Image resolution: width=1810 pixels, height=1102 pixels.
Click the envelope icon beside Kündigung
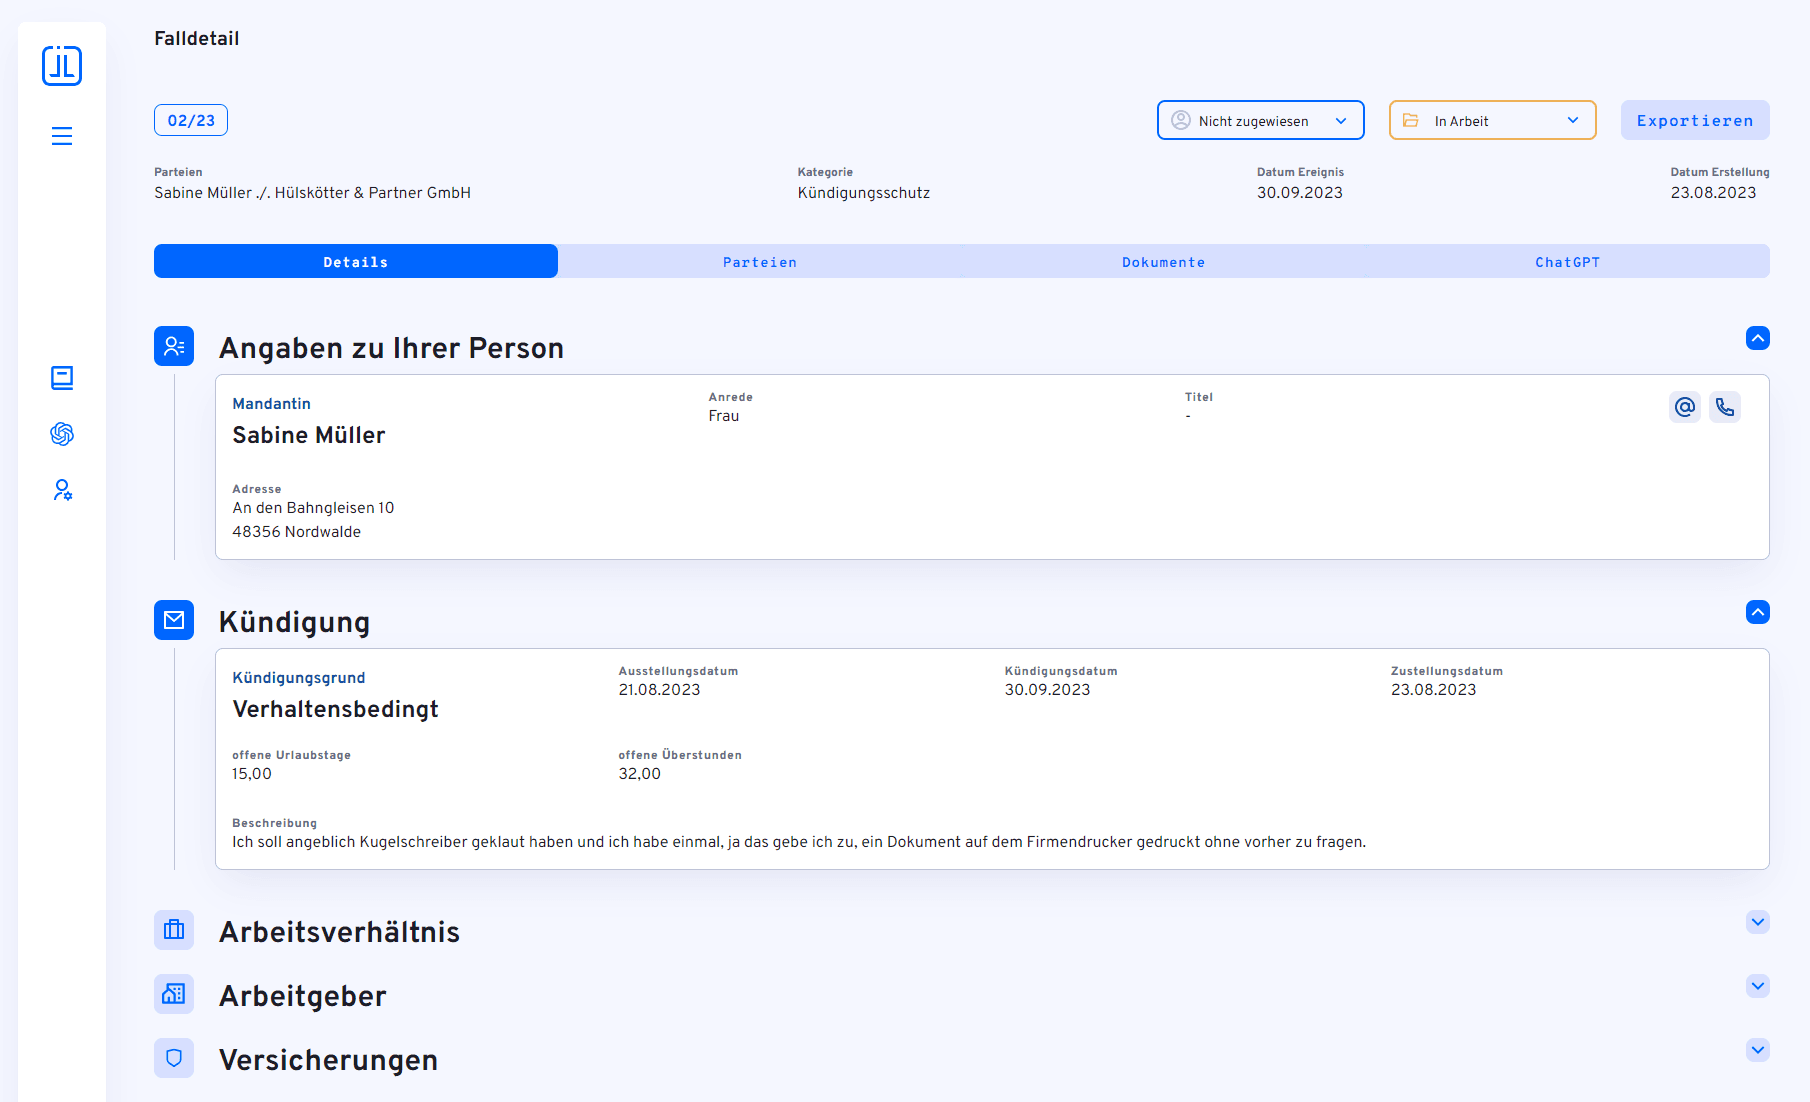tap(174, 620)
